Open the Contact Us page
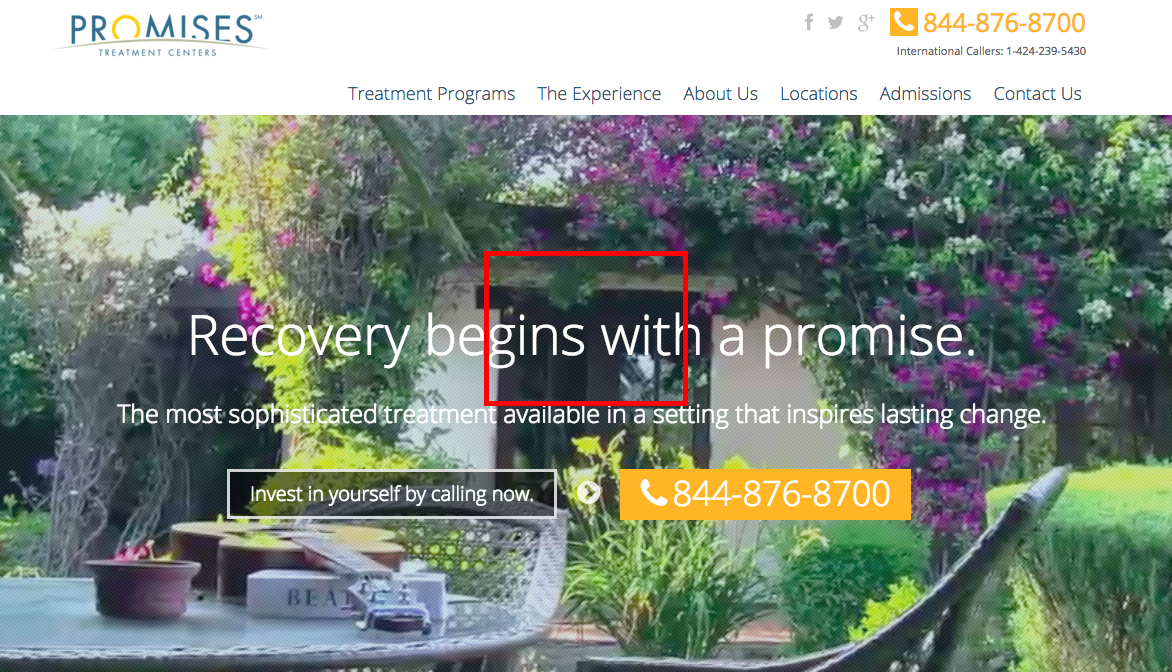Viewport: 1172px width, 672px height. click(1037, 93)
